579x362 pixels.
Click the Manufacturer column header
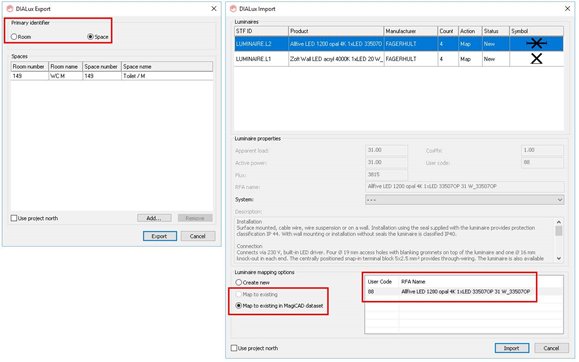(411, 31)
